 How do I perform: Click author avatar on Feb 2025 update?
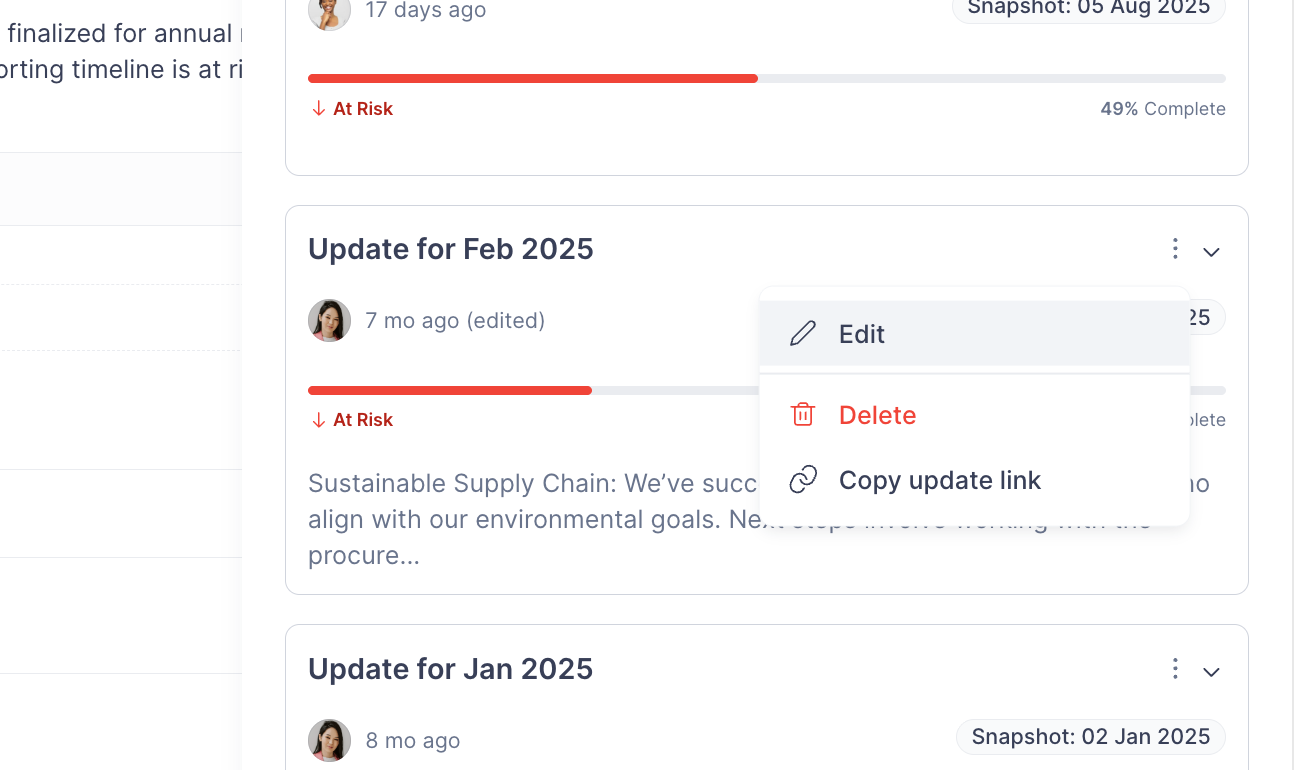[x=329, y=321]
